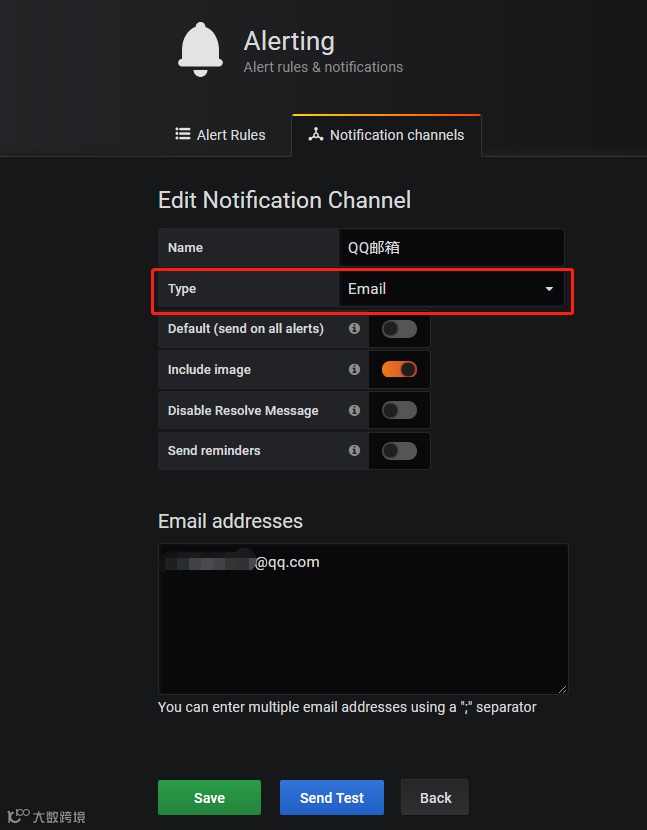Click the Edit Notification Channel heading

(x=284, y=200)
